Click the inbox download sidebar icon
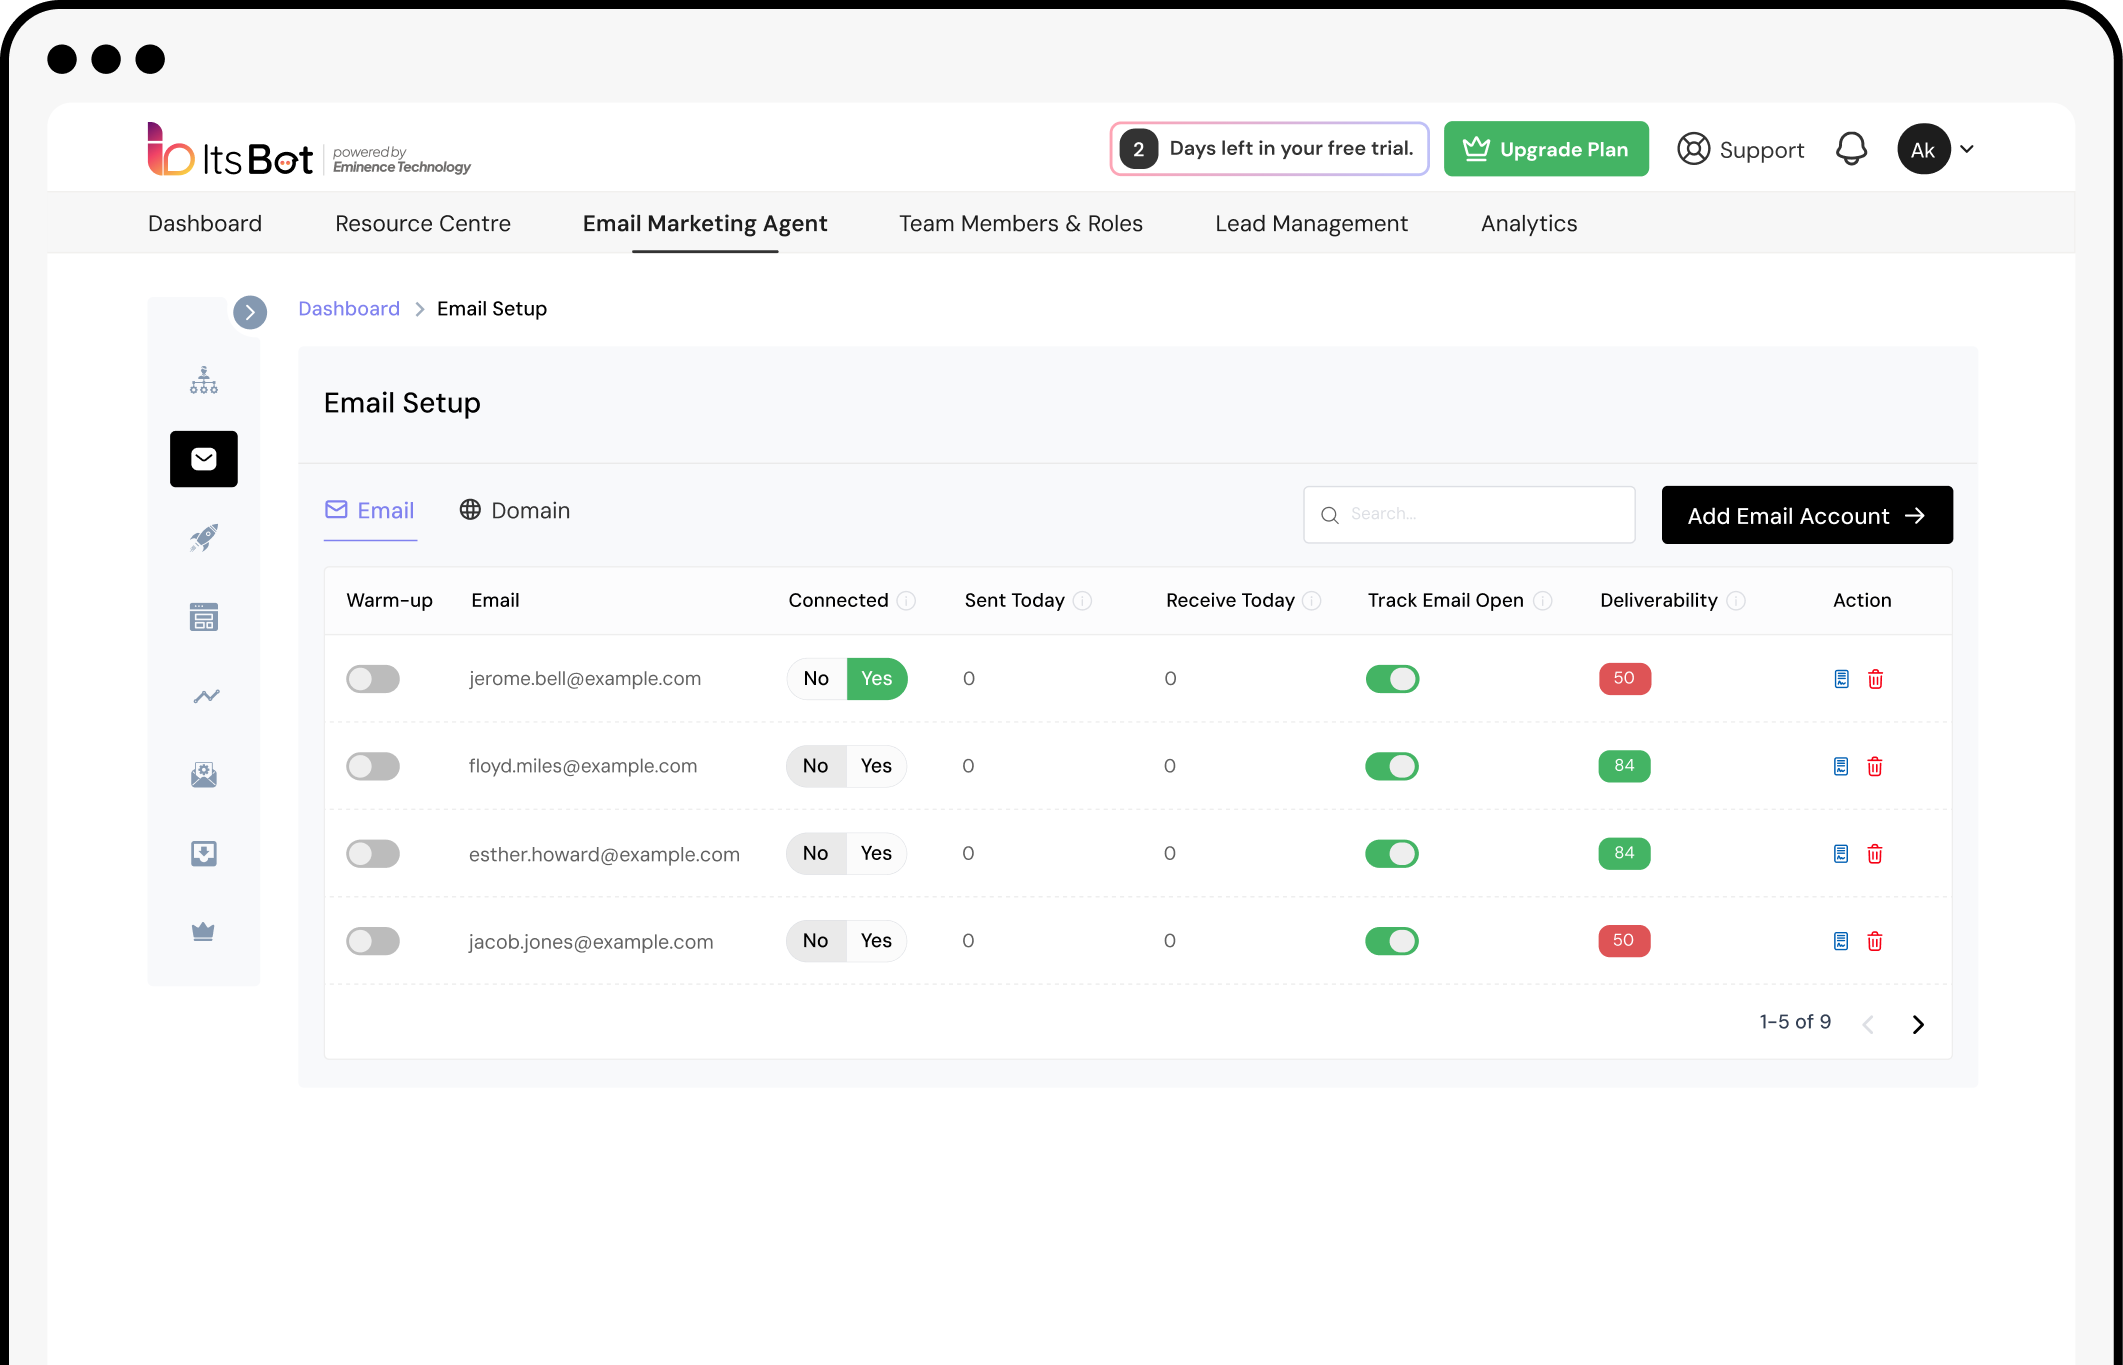Viewport: 2123px width, 1365px height. (204, 853)
